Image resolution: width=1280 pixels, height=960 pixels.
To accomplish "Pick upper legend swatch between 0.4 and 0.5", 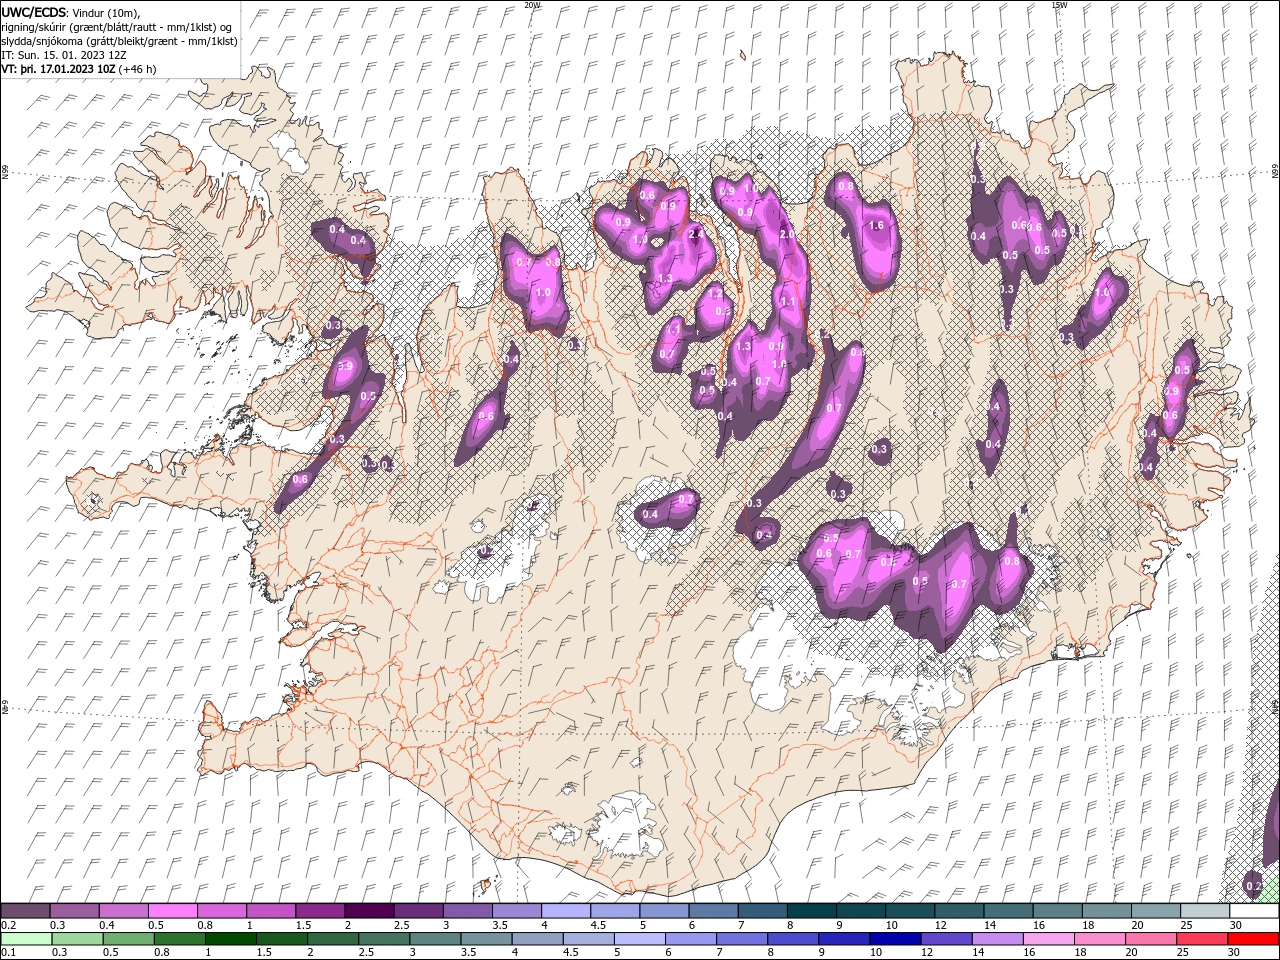I will tap(123, 911).
